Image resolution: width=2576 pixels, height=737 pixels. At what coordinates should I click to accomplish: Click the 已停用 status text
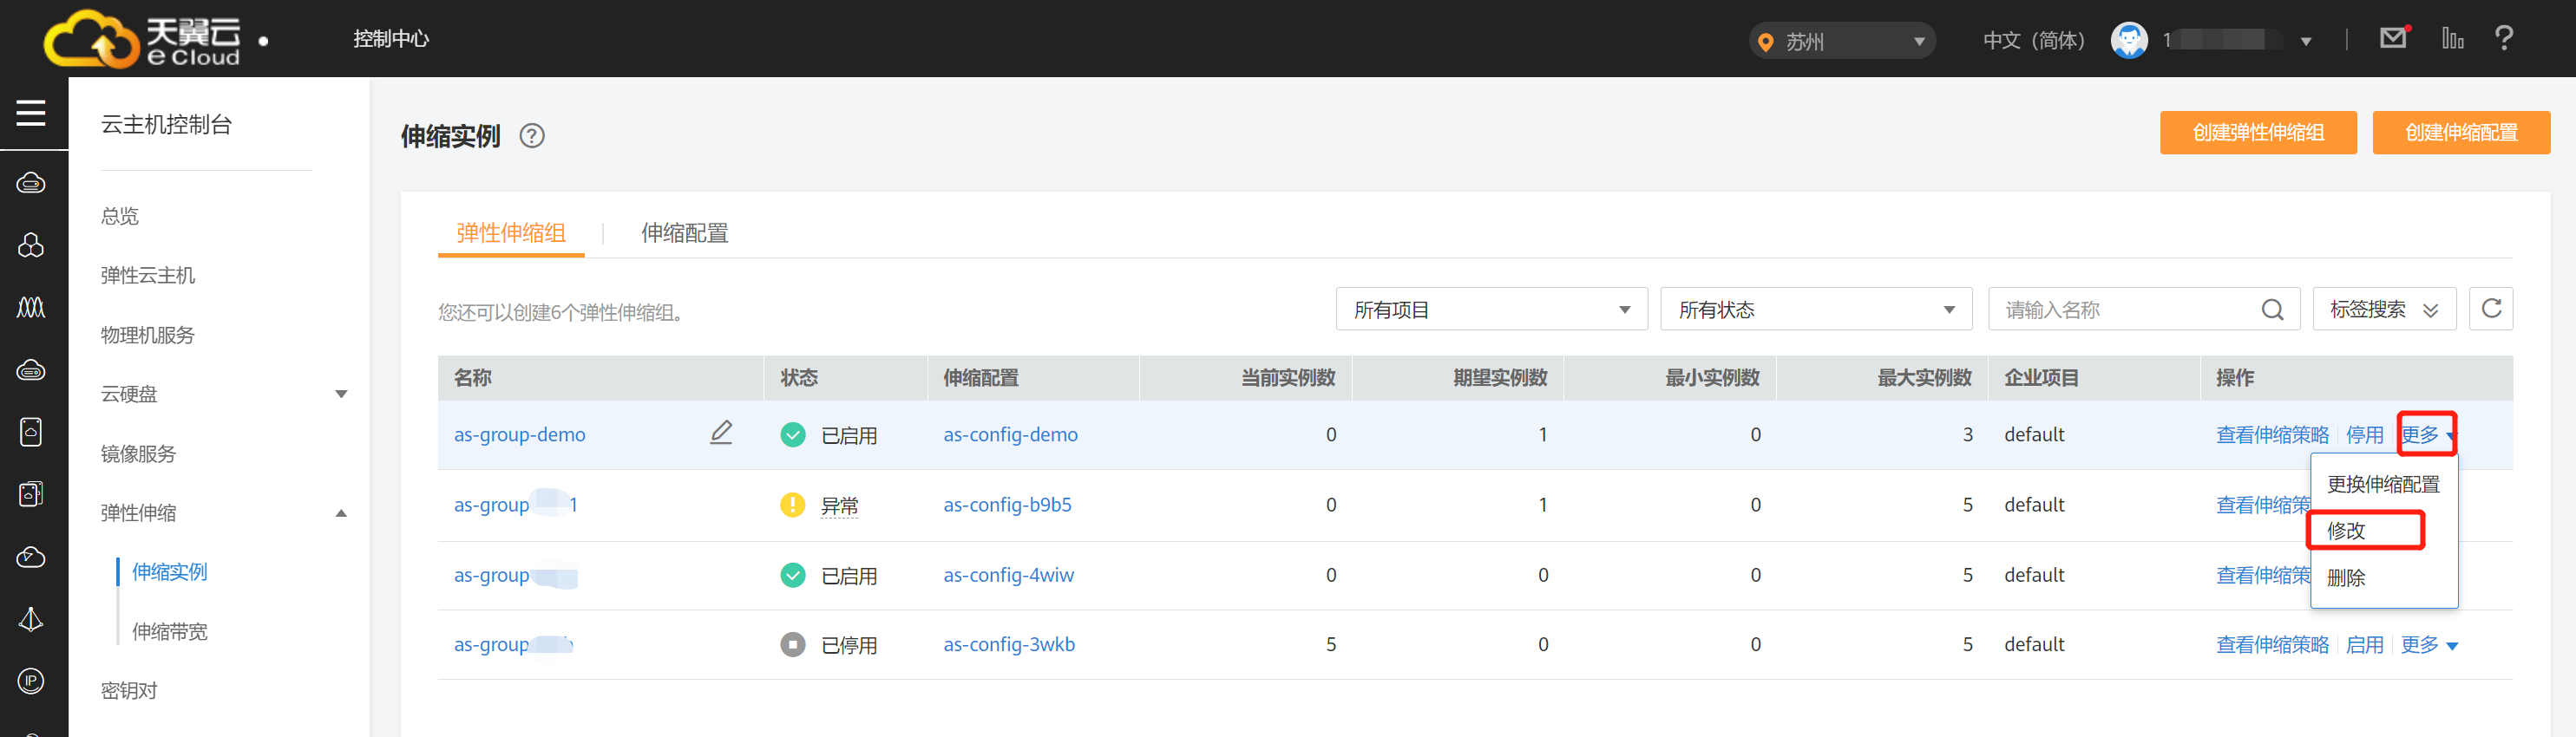pos(848,645)
